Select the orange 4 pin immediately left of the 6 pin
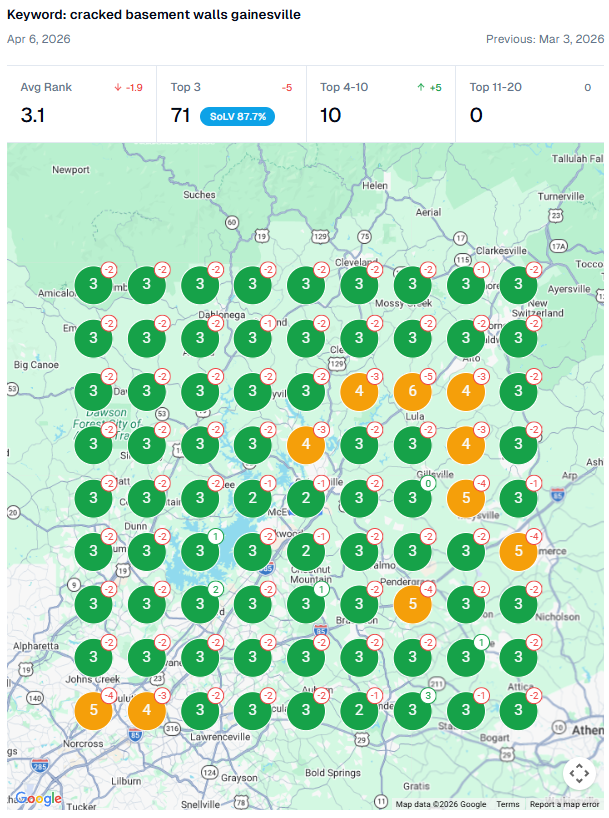The width and height of the screenshot is (609, 818). [x=359, y=391]
